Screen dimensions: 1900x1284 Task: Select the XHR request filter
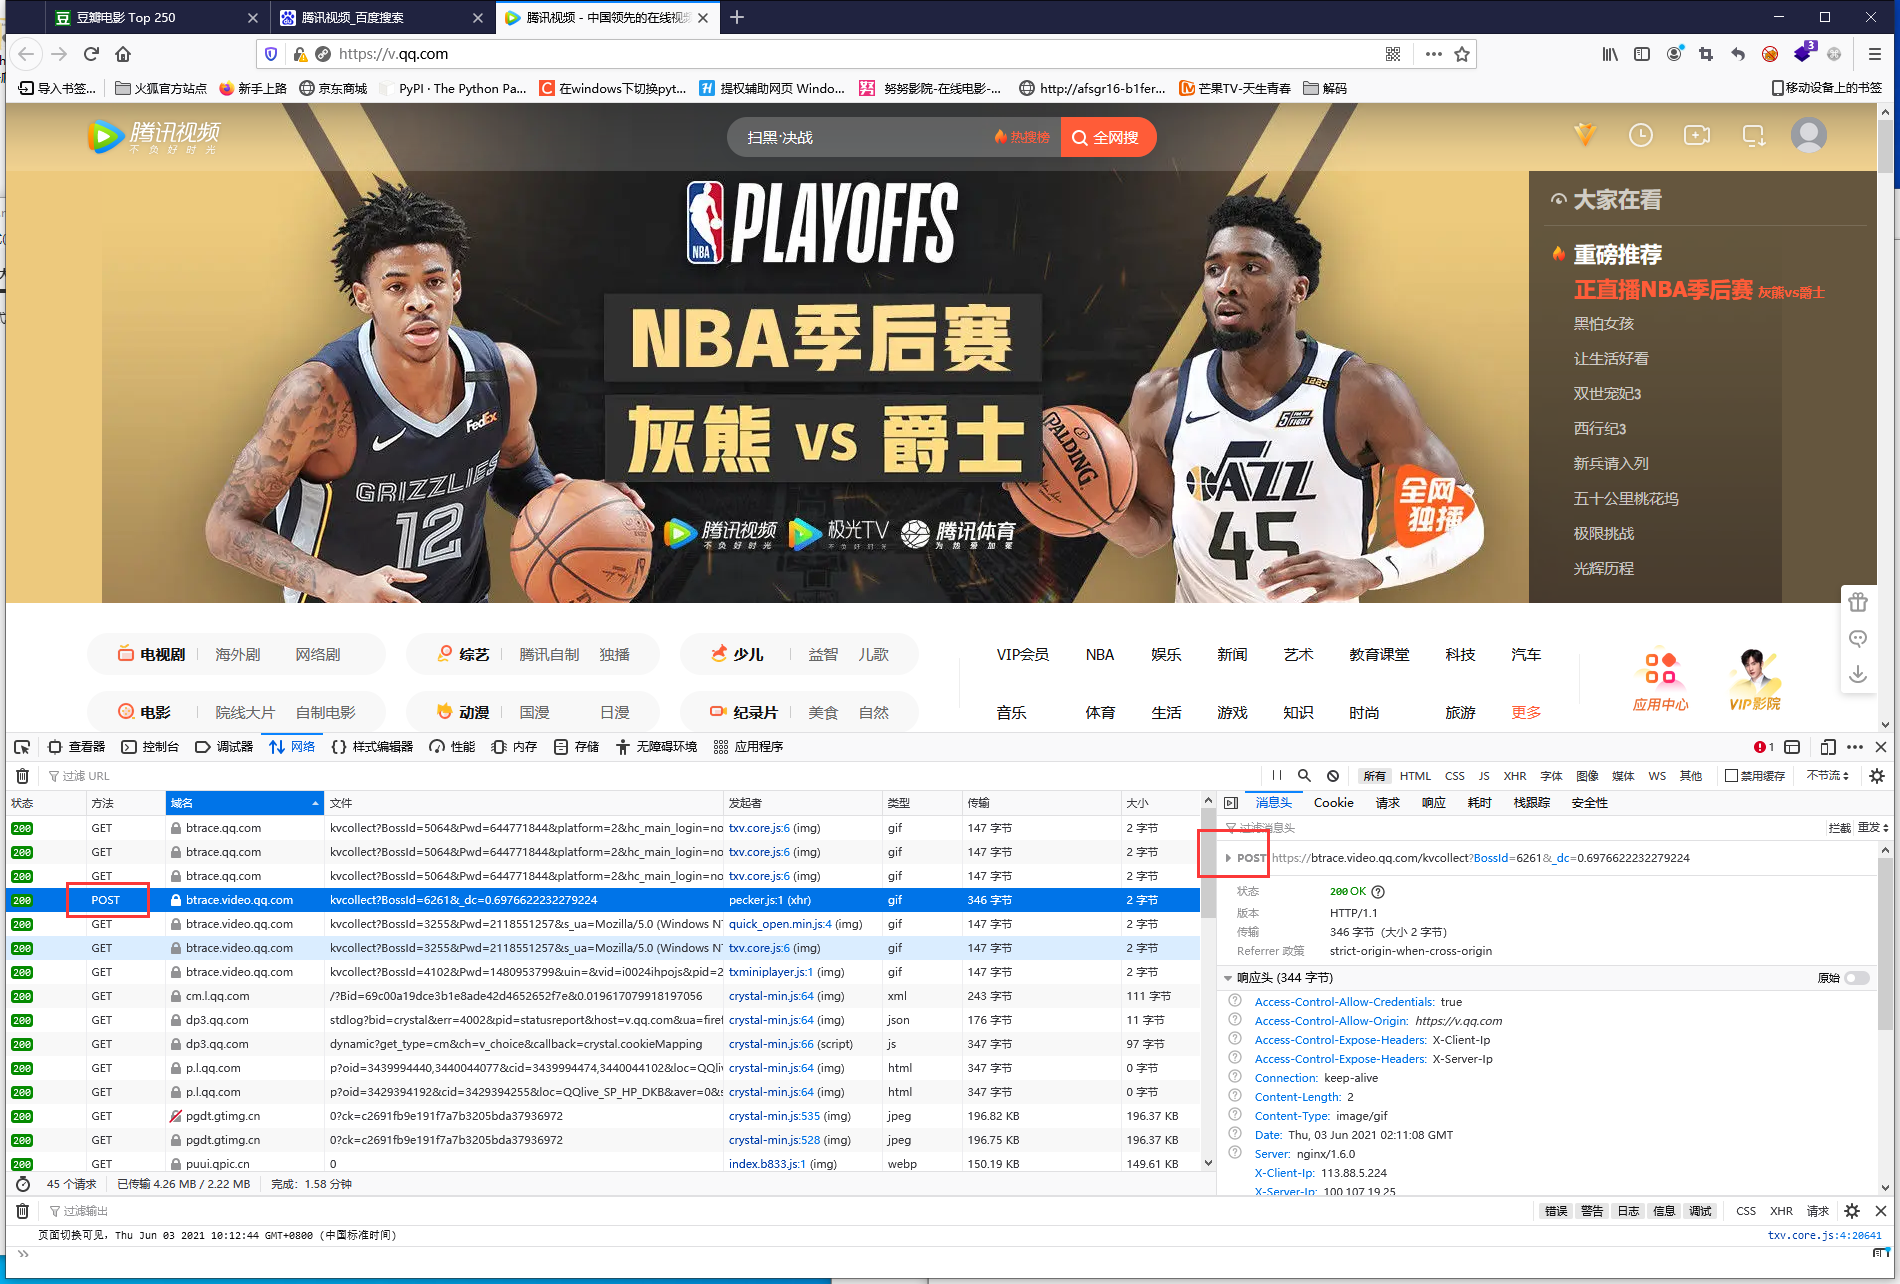(1515, 776)
